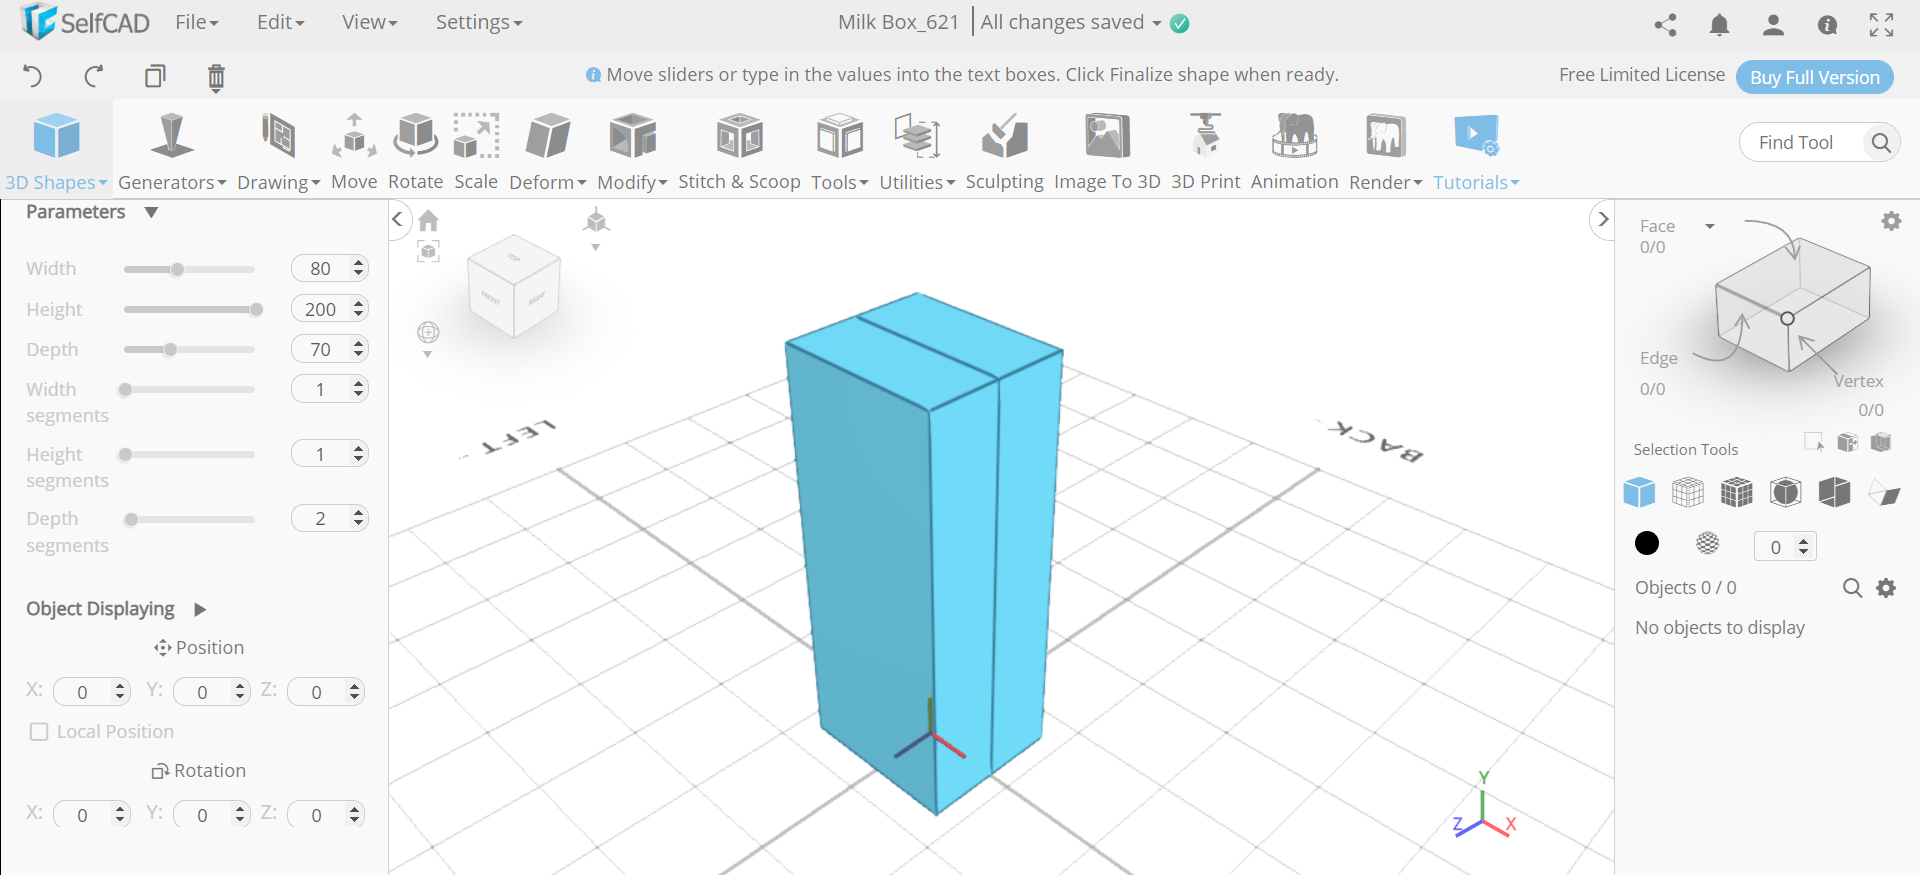Select the Rotate tool
Viewport: 1920px width, 875px height.
pyautogui.click(x=415, y=151)
